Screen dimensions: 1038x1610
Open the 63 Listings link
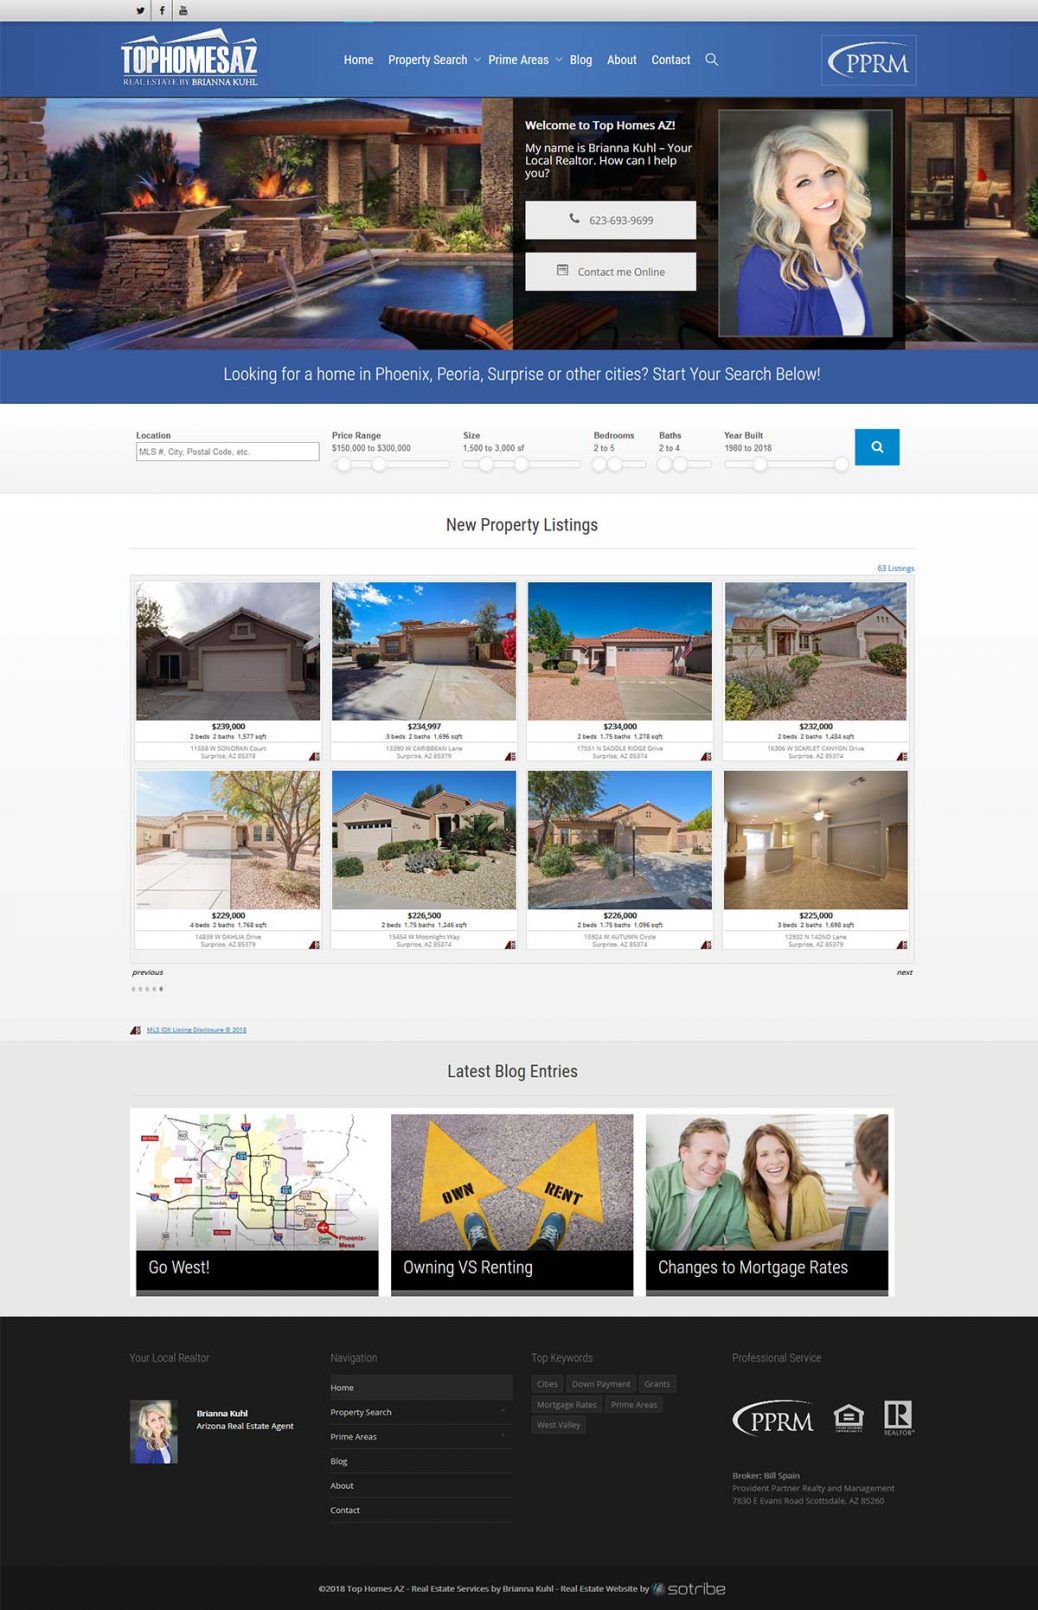click(896, 568)
